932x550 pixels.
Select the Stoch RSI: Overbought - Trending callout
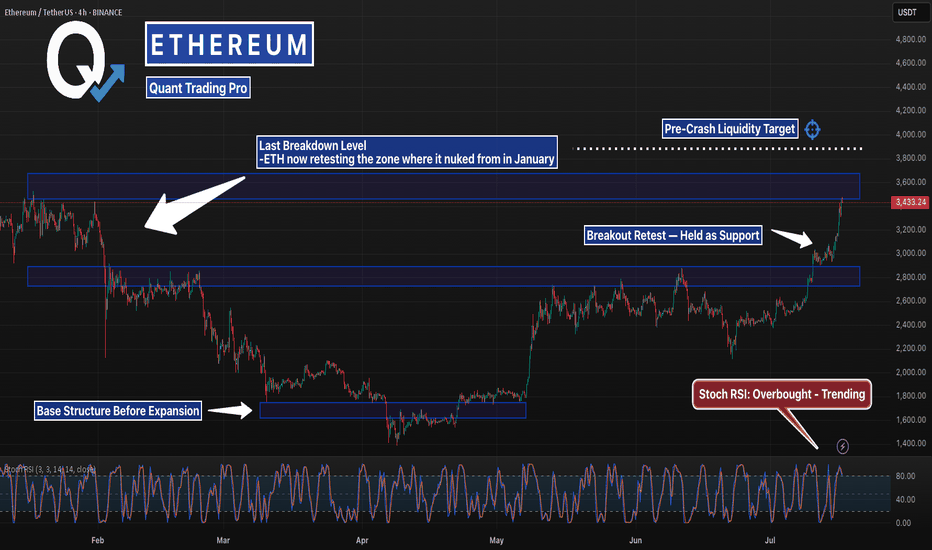click(782, 394)
